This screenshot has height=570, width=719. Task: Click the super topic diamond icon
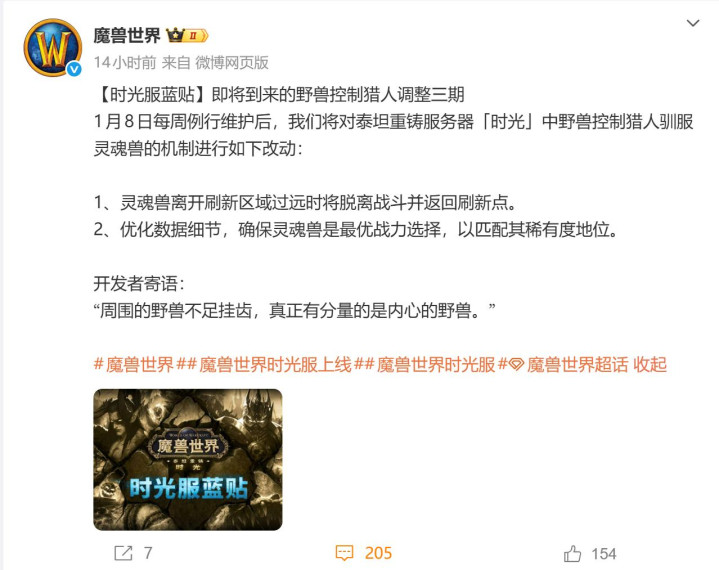(516, 365)
